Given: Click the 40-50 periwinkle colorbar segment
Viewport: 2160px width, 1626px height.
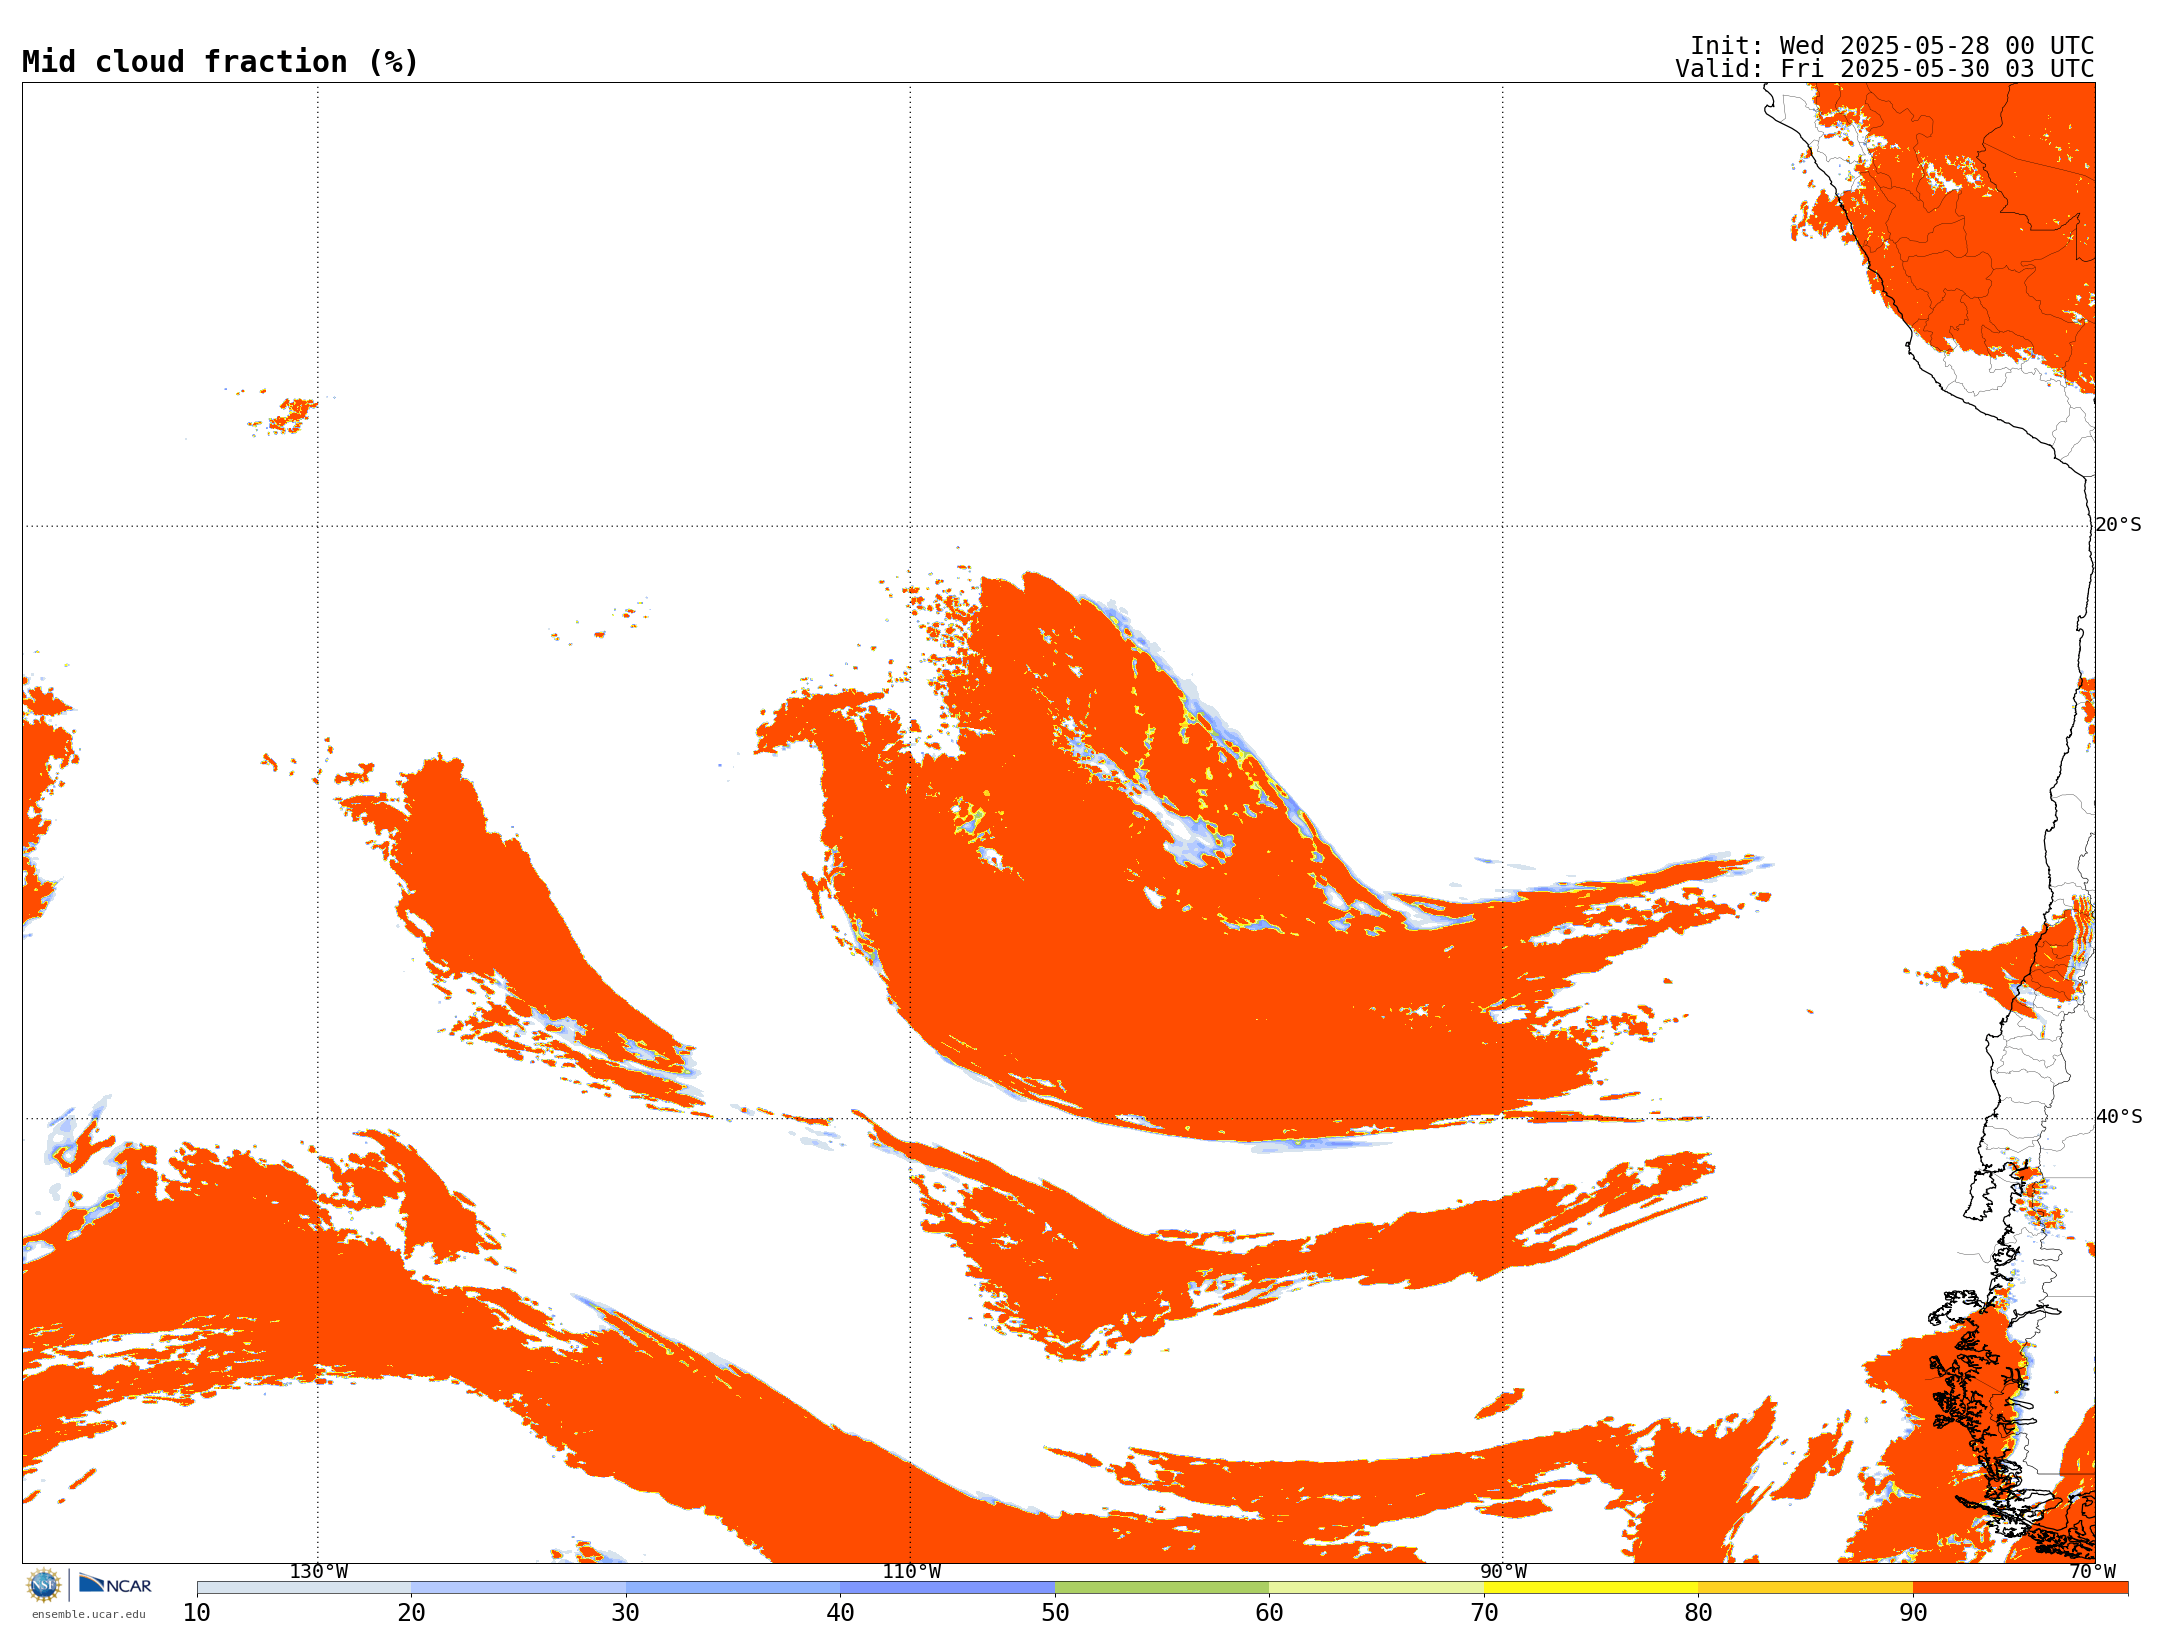Looking at the screenshot, I should (x=947, y=1588).
